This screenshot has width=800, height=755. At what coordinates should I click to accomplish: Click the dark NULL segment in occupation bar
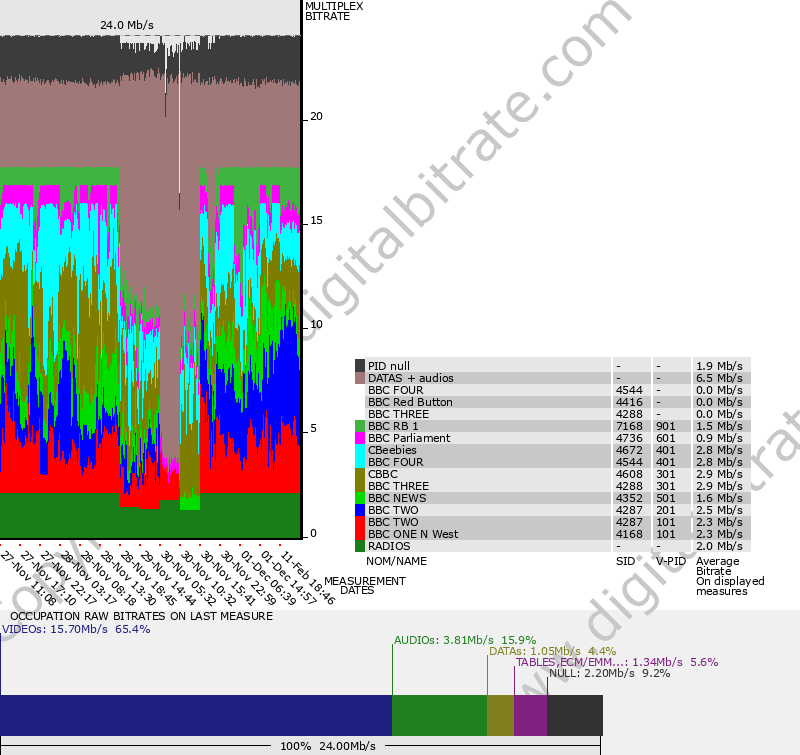point(575,715)
